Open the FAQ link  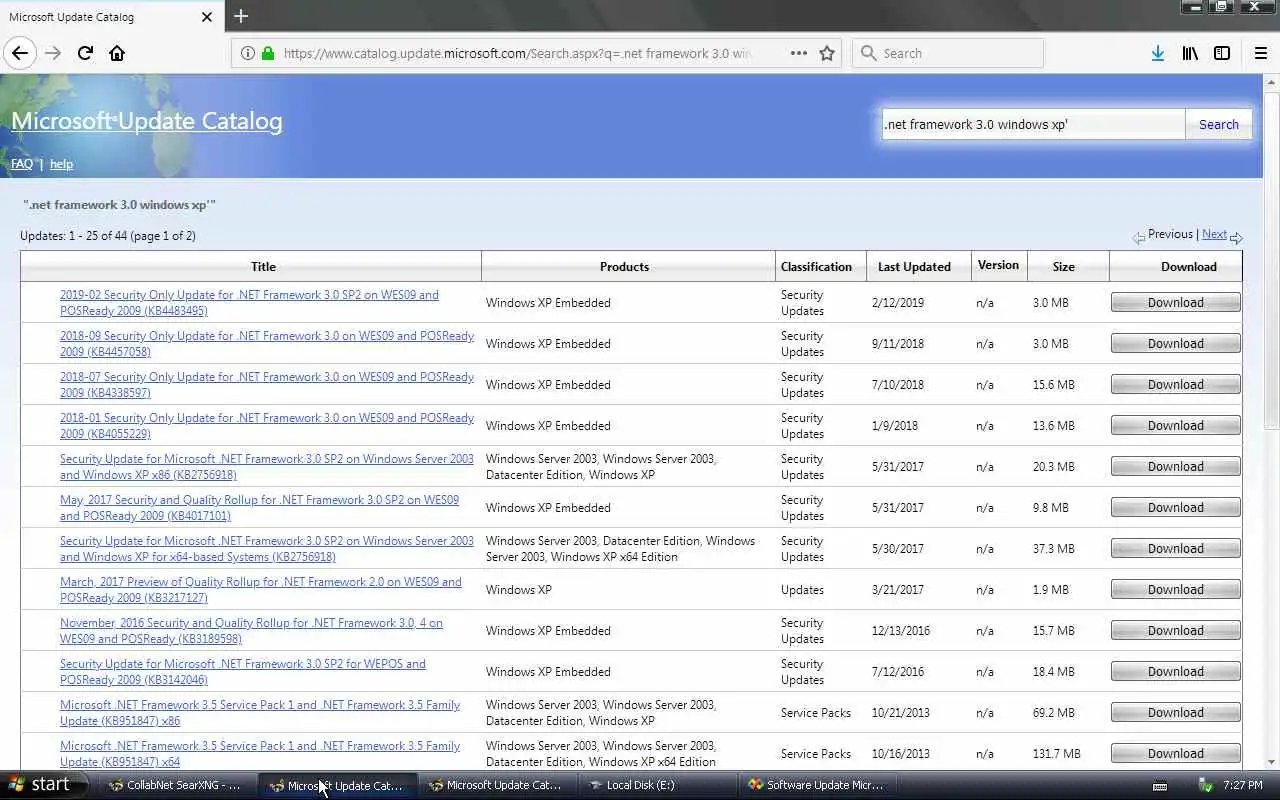[22, 164]
